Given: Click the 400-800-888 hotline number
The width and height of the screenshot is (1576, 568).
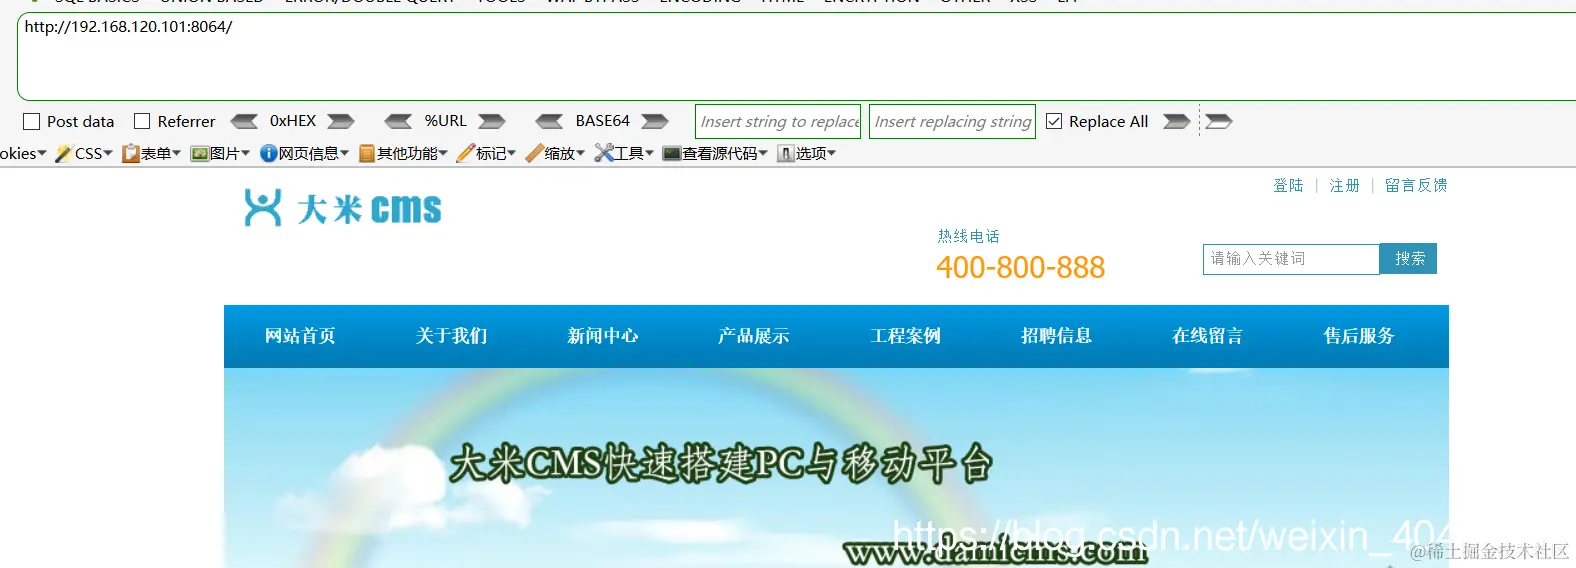Looking at the screenshot, I should click(x=1020, y=267).
